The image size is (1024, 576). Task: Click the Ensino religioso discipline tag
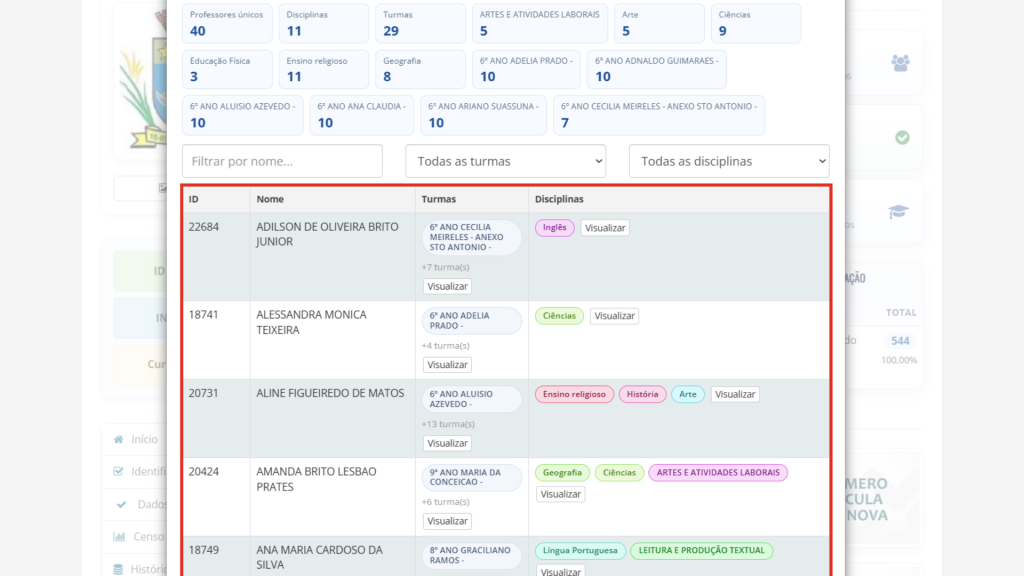click(x=574, y=394)
